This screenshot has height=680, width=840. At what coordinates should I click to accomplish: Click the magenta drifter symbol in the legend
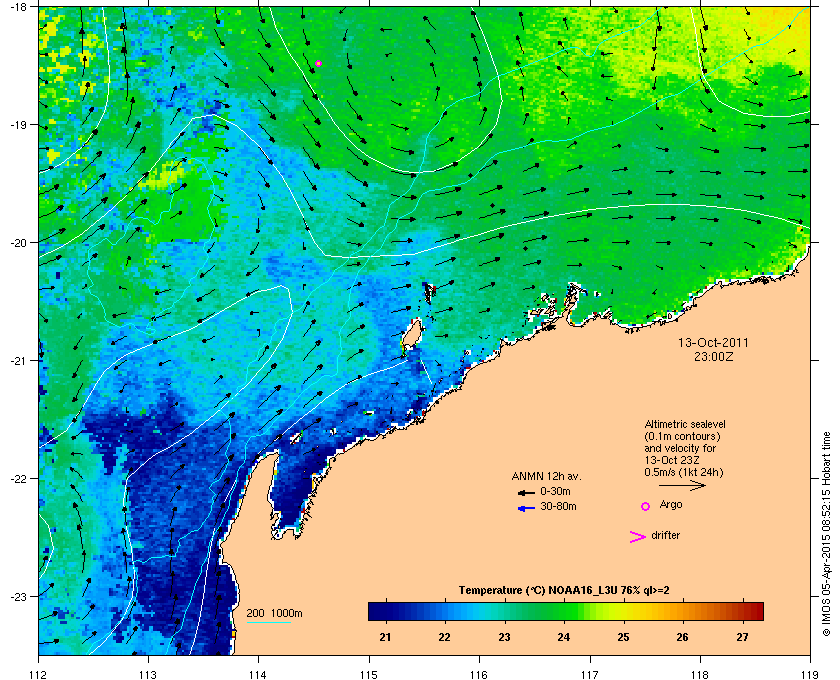(638, 537)
